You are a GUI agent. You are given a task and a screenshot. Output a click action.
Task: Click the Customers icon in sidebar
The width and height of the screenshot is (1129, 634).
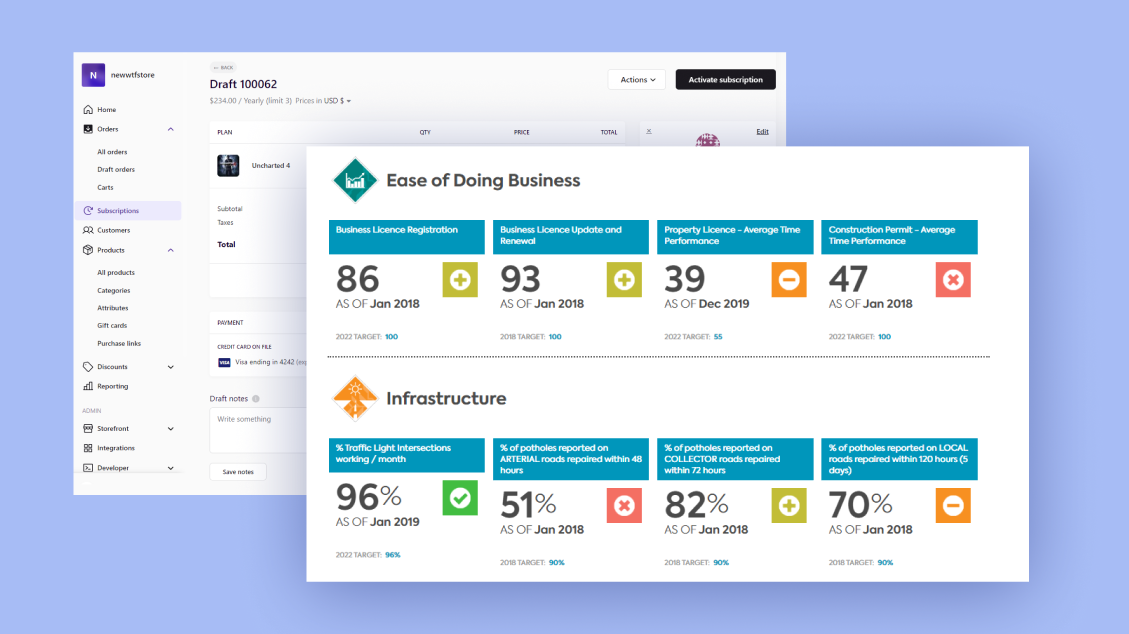[88, 230]
